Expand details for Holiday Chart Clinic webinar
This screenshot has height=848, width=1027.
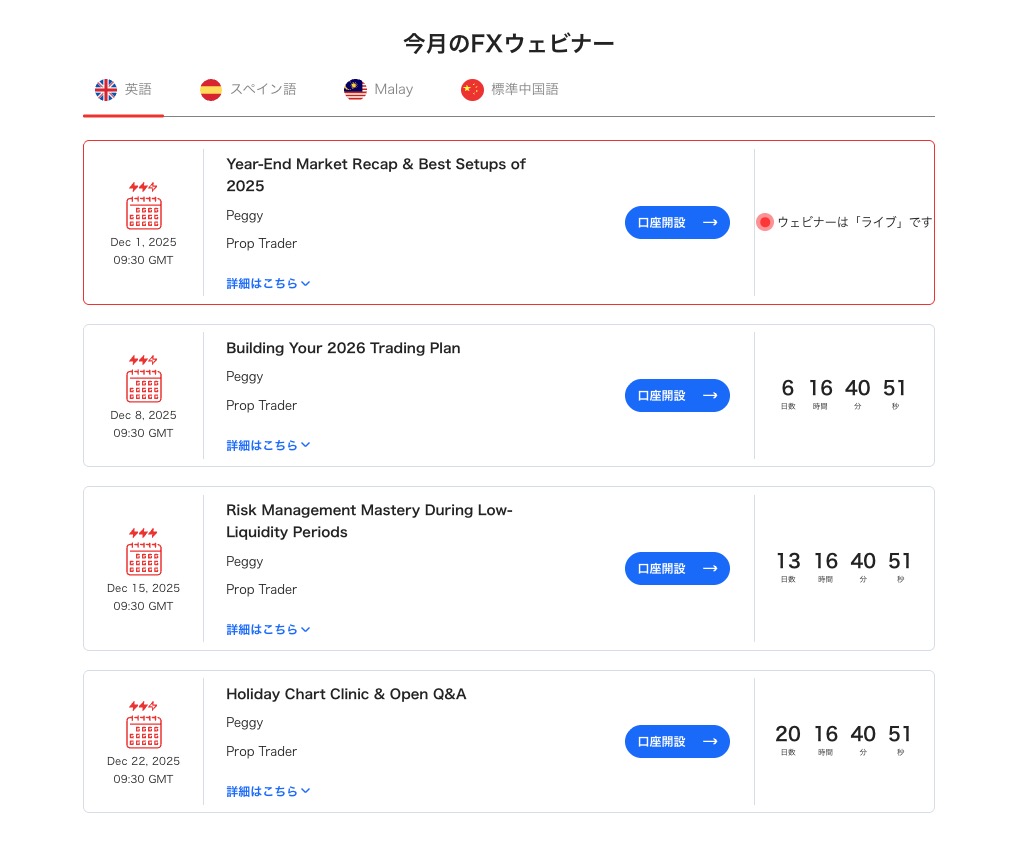(x=268, y=792)
